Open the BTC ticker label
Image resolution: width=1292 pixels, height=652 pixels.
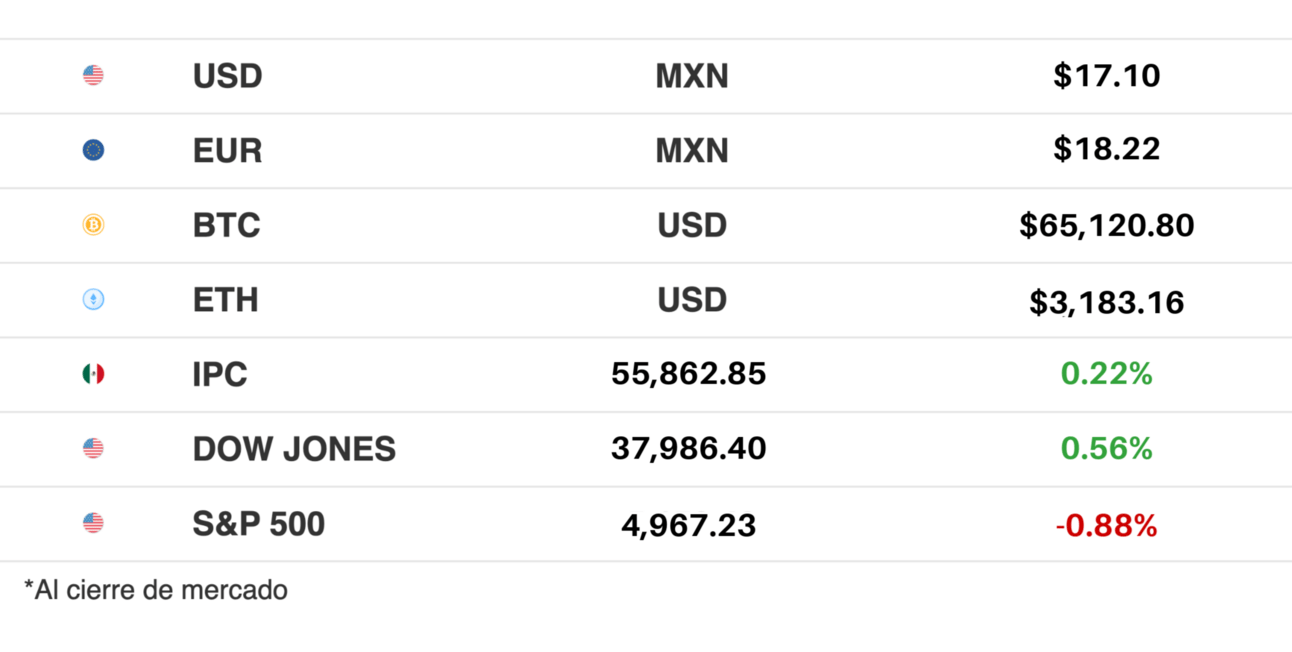tap(226, 225)
